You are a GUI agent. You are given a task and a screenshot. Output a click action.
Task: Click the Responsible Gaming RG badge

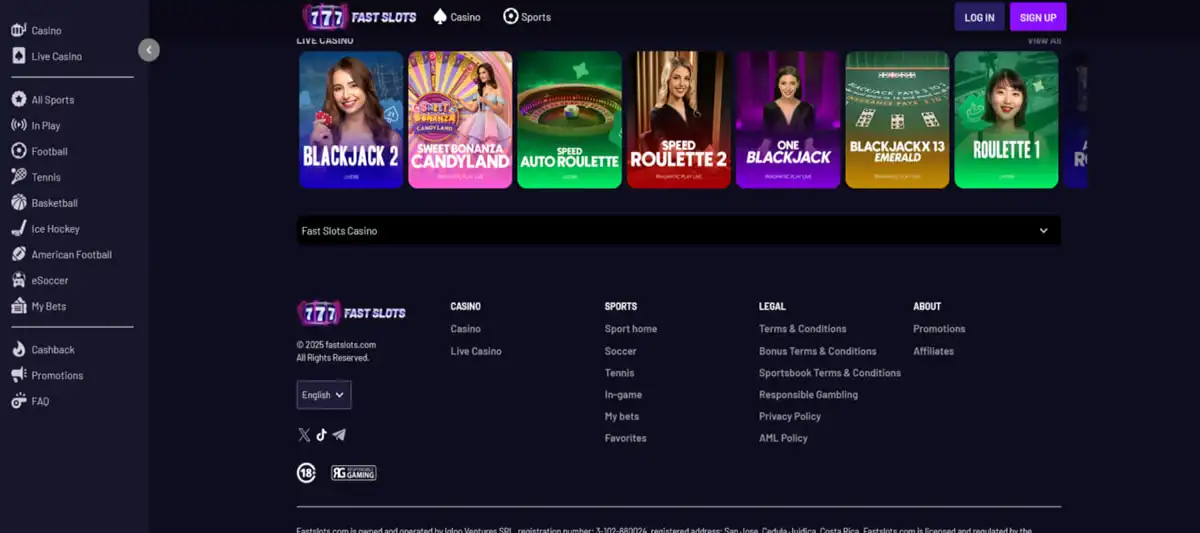[354, 473]
